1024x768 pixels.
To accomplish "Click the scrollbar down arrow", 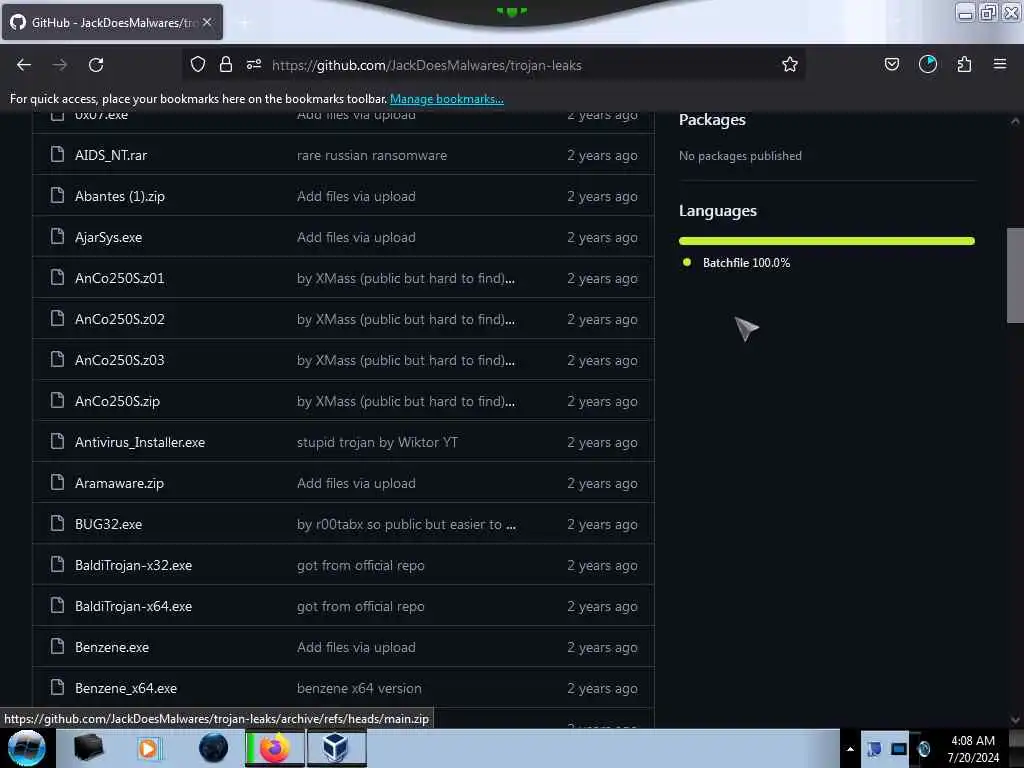I will pos(1015,719).
